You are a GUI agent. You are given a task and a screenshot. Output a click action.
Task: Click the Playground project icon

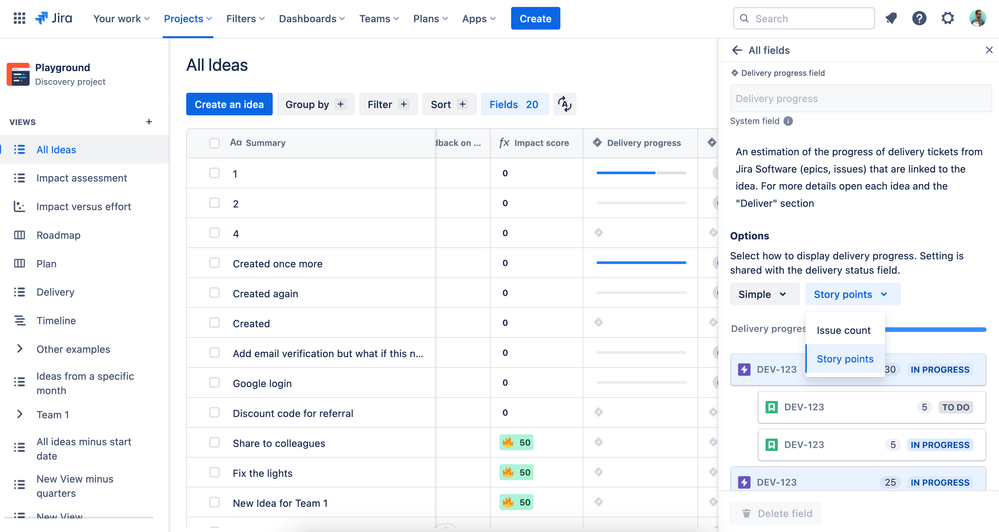[x=18, y=75]
